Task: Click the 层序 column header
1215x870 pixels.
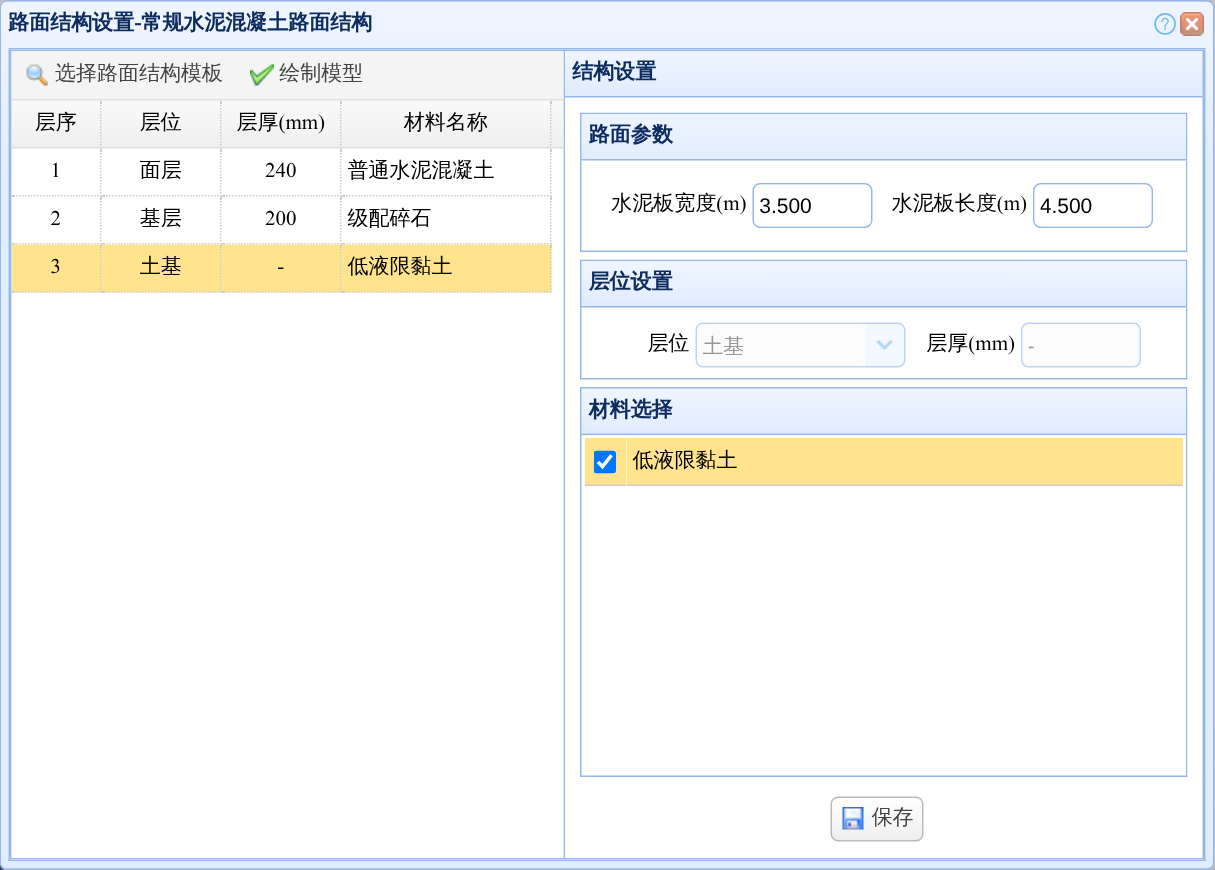Action: coord(56,123)
